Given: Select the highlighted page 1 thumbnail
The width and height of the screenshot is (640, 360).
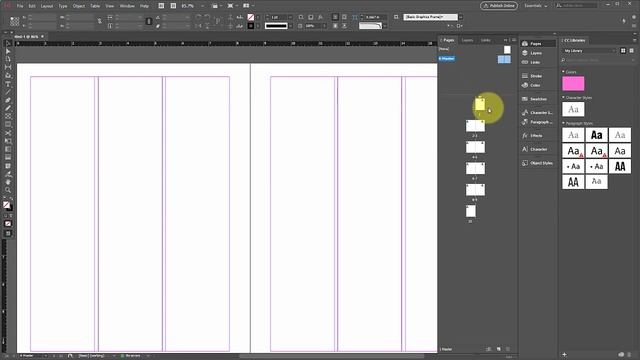Looking at the screenshot, I should click(480, 104).
